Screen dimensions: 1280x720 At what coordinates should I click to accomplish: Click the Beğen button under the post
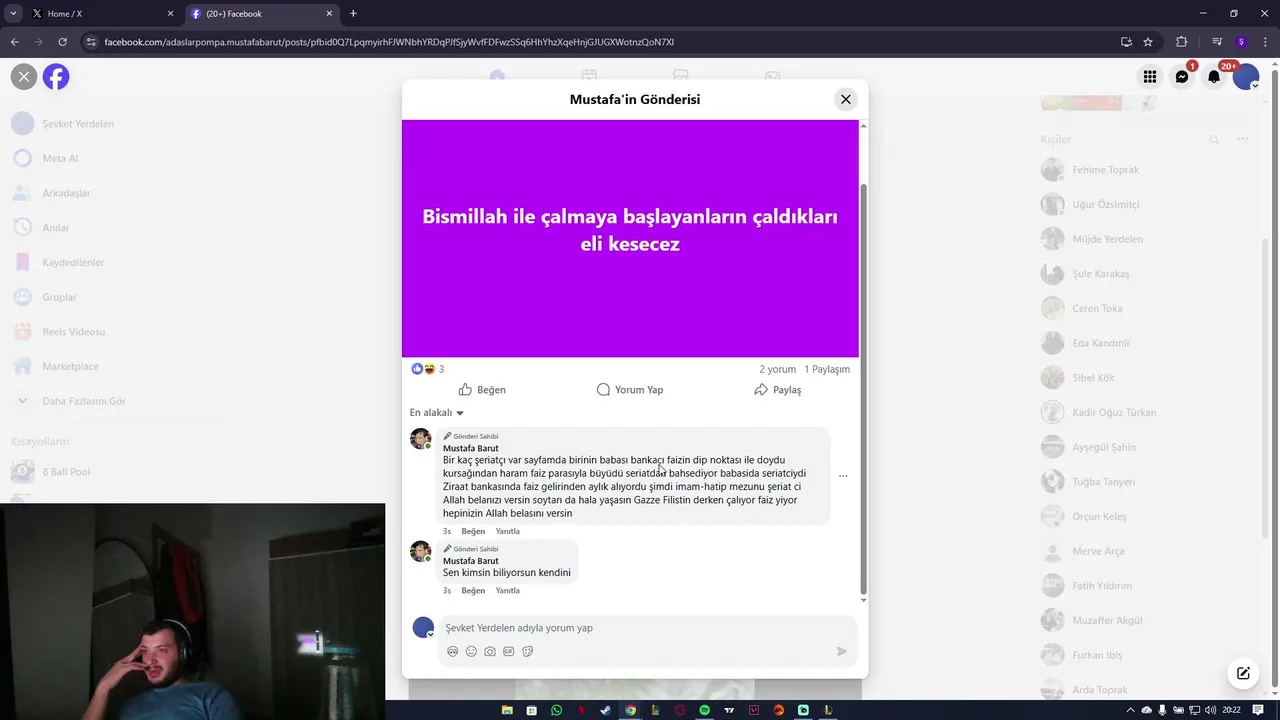click(x=482, y=390)
